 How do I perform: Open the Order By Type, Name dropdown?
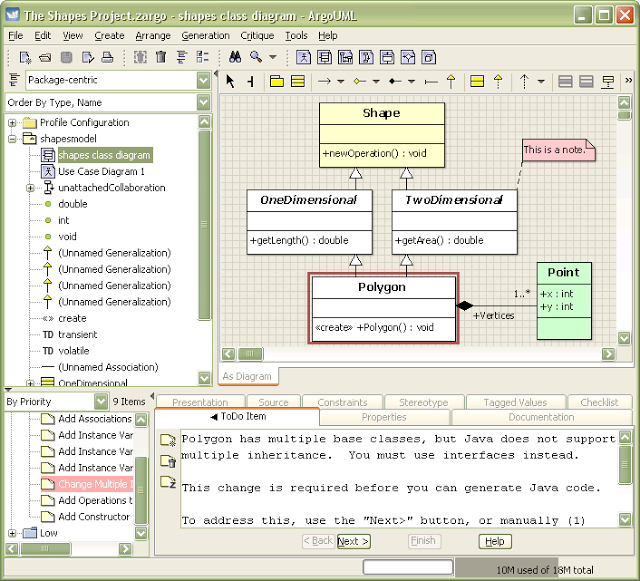(x=203, y=102)
